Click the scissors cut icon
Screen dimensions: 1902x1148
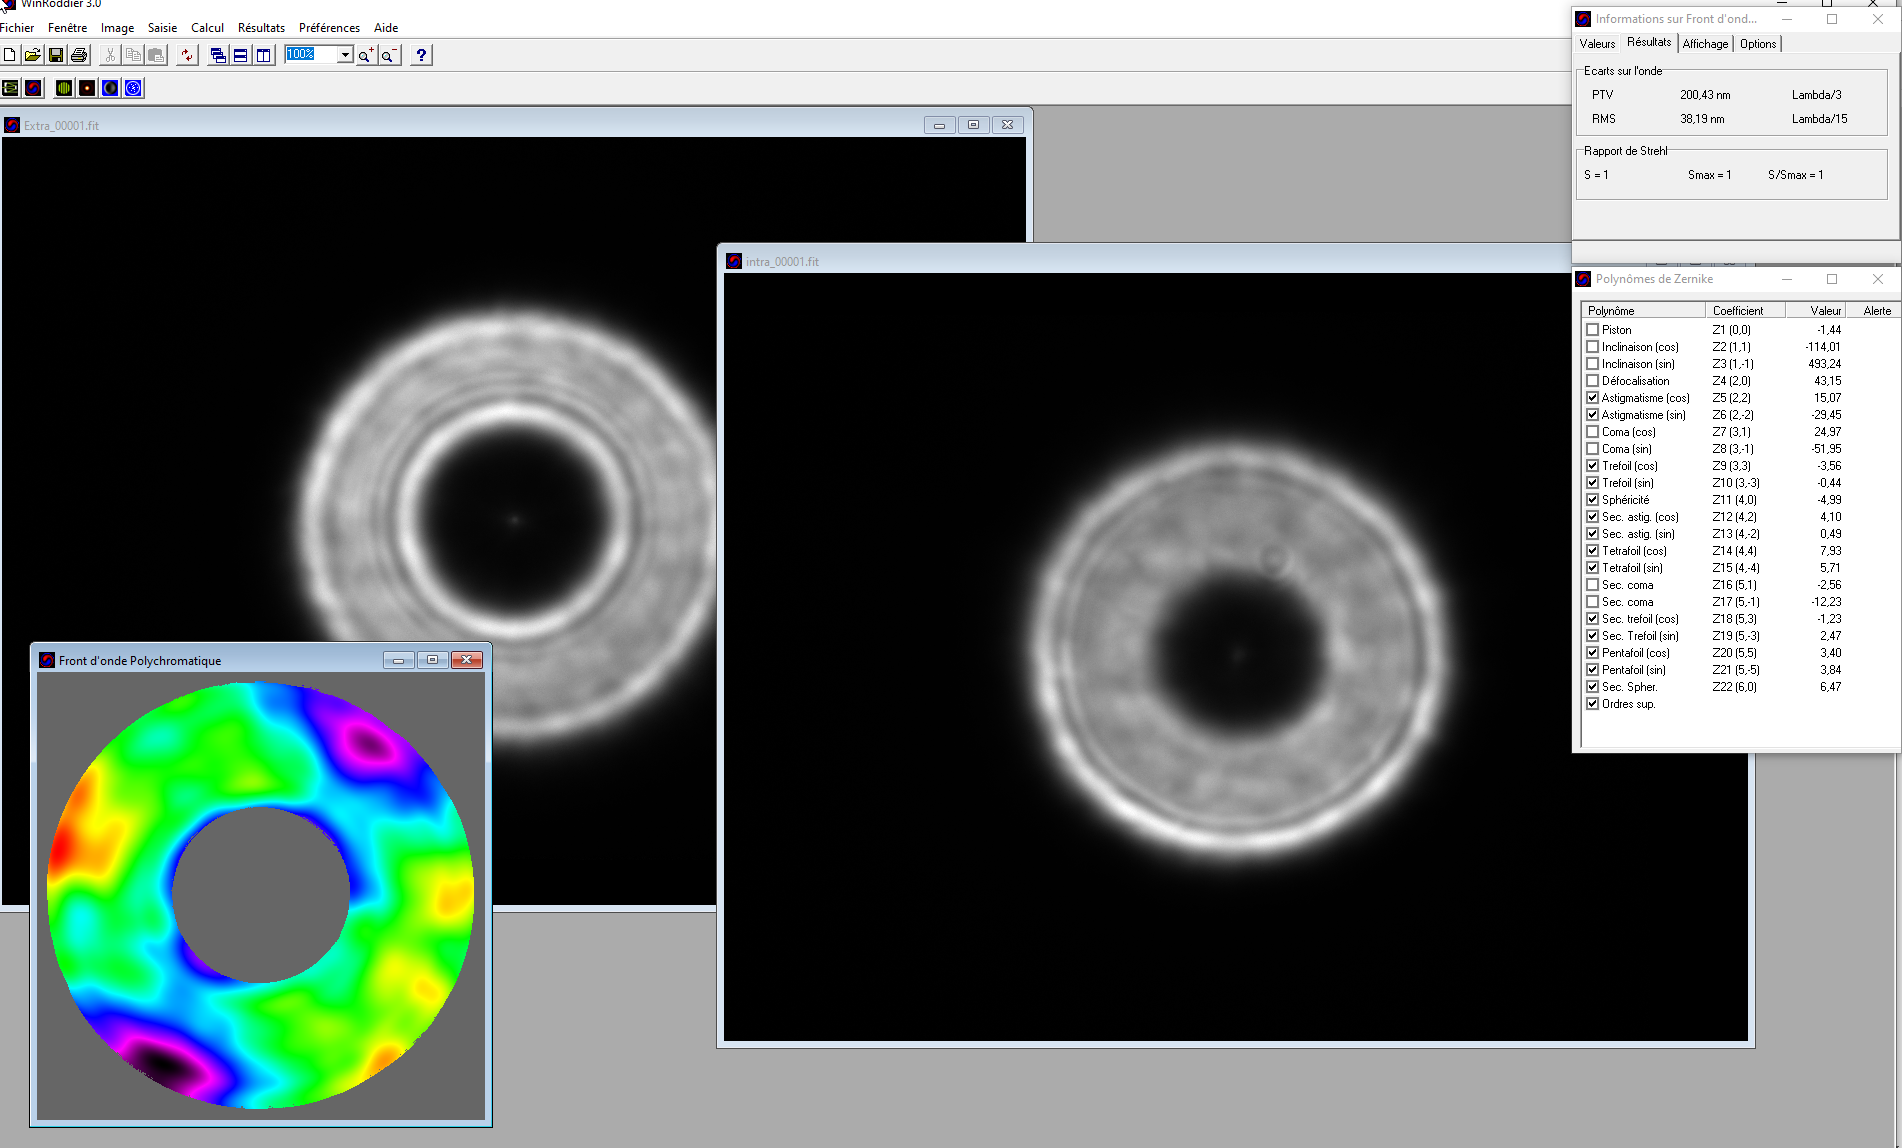coord(110,55)
